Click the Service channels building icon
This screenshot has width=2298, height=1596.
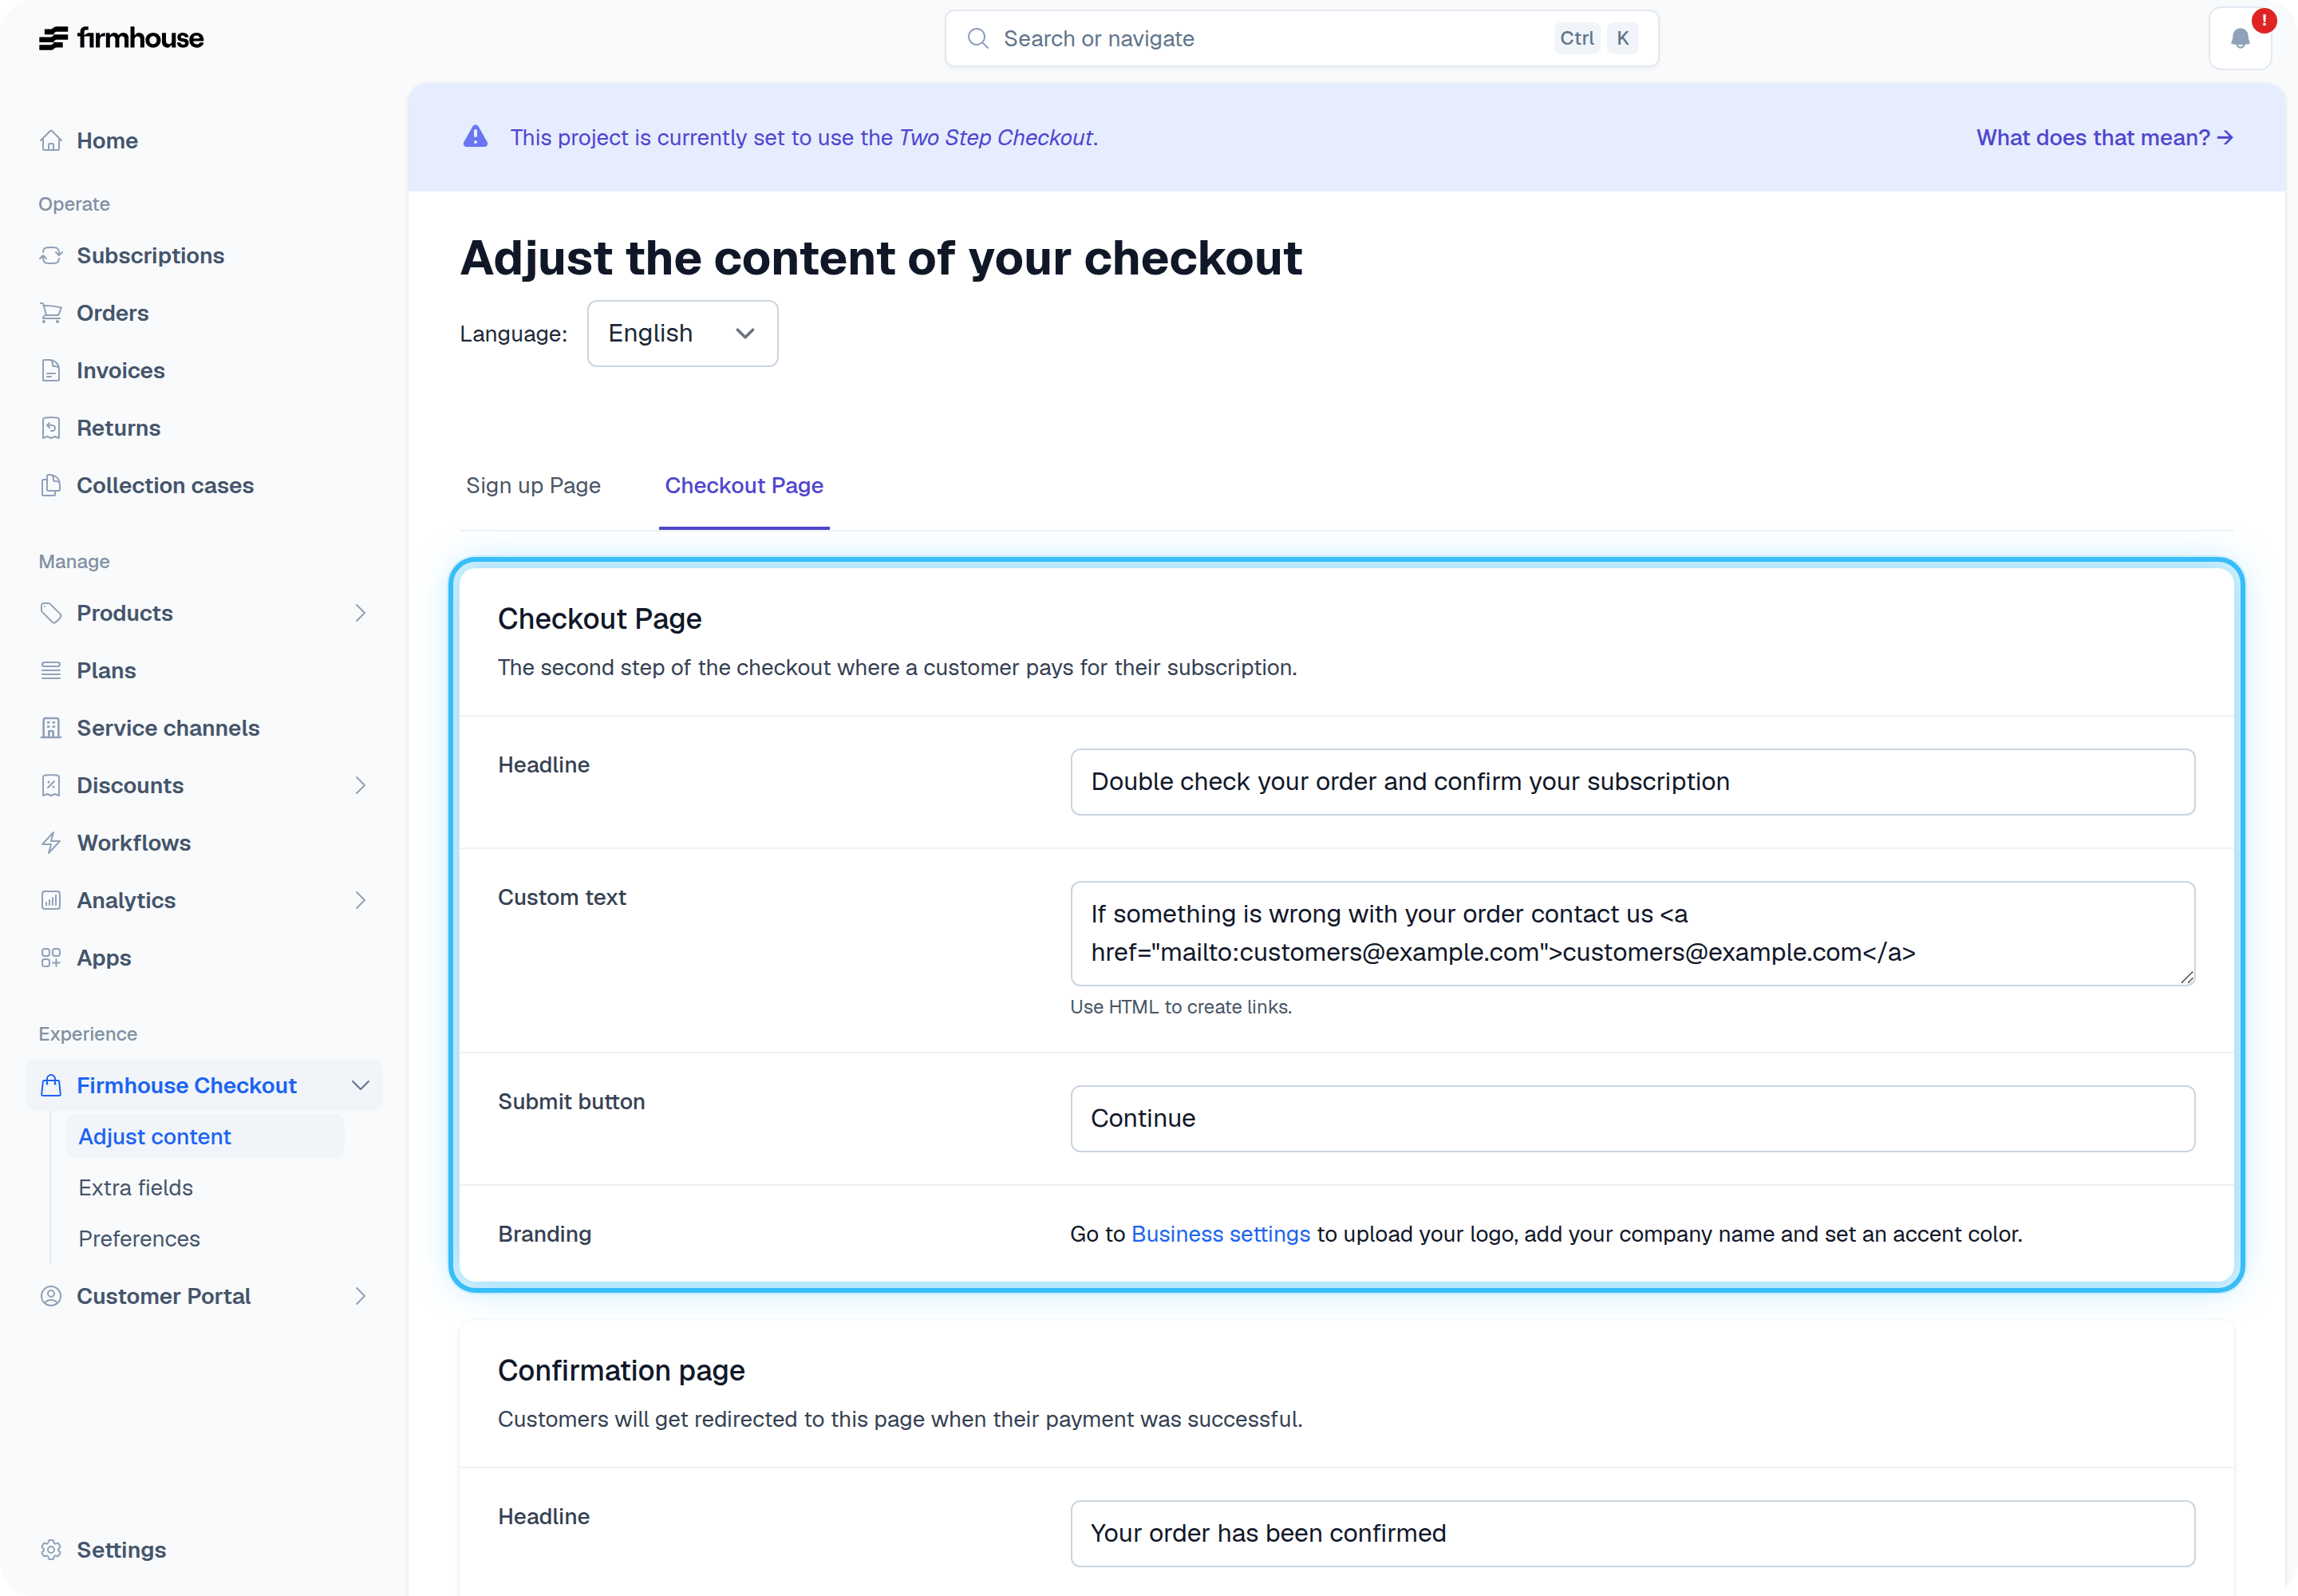(x=51, y=728)
